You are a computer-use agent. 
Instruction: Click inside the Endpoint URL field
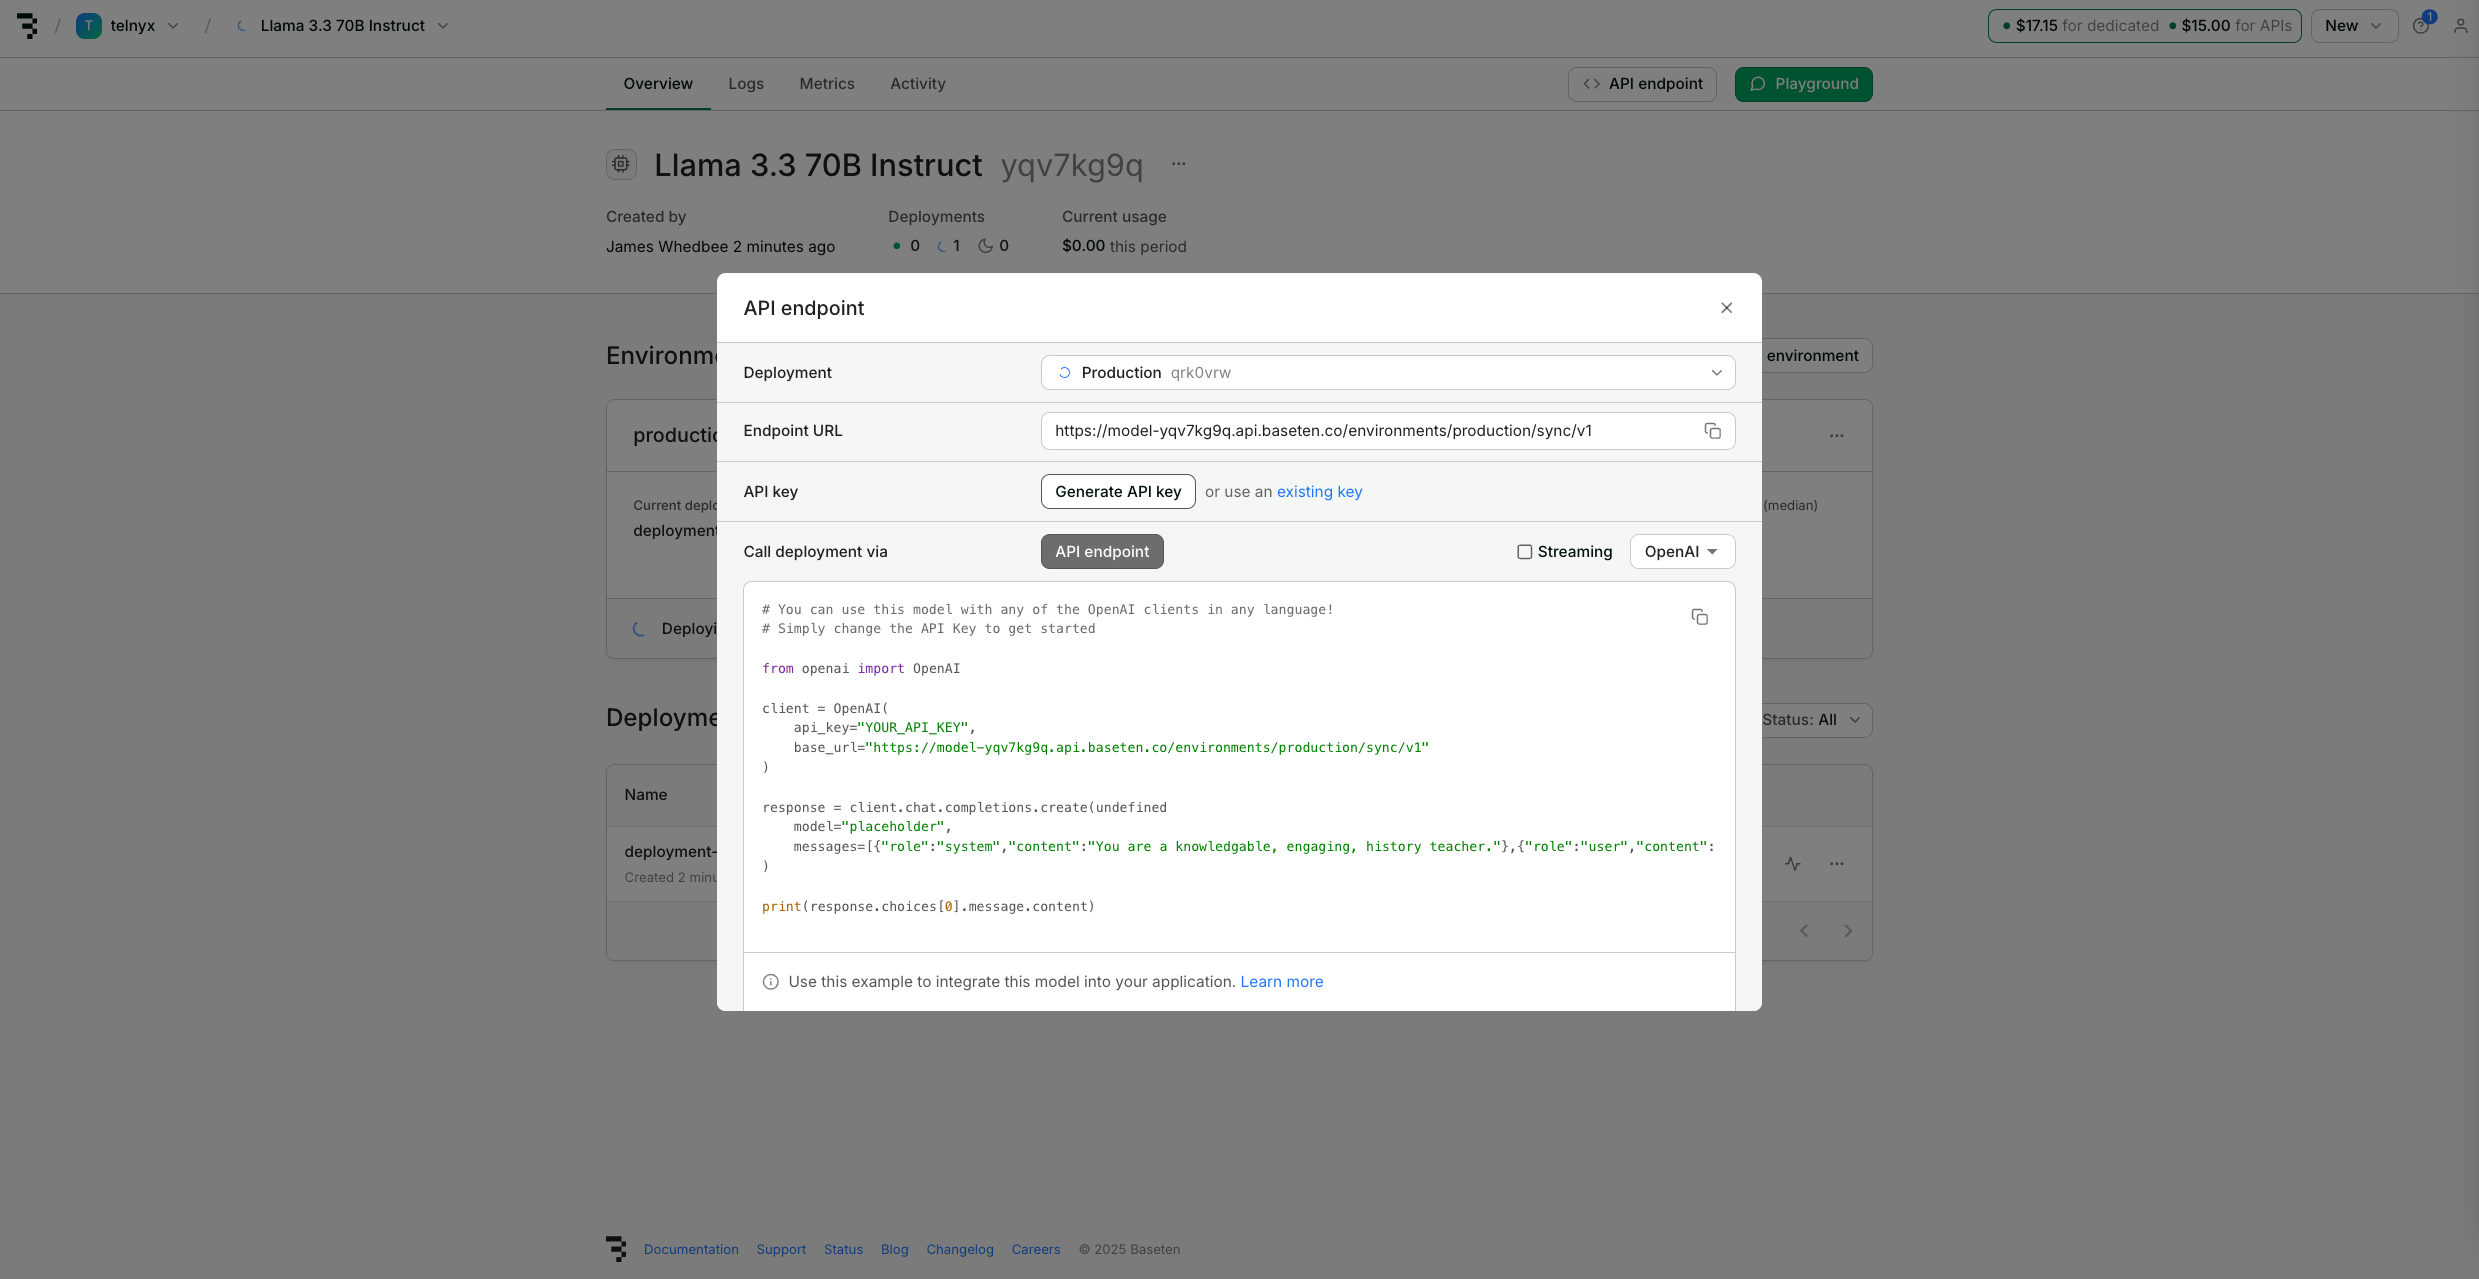(1350, 430)
